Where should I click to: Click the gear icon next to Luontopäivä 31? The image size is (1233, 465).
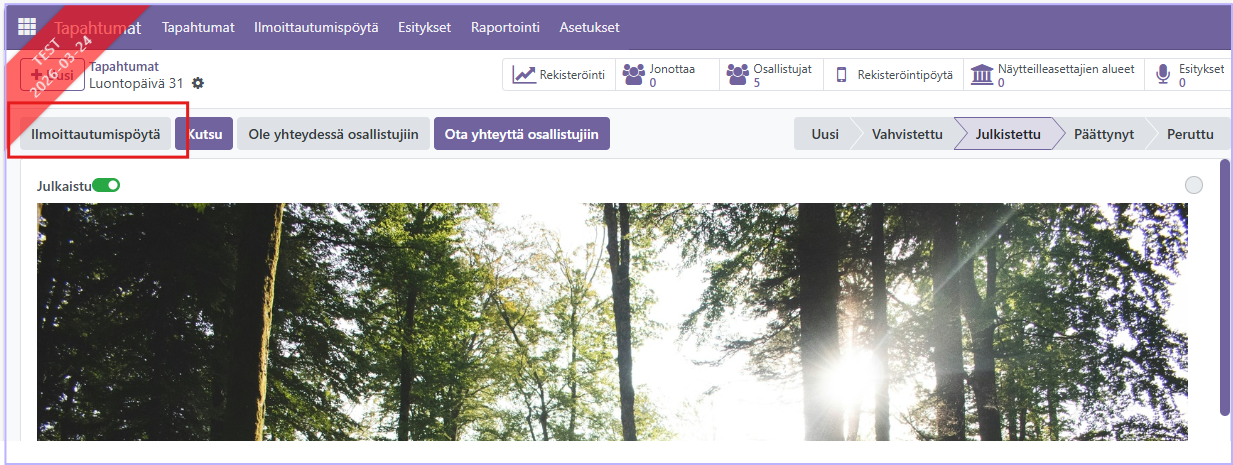pyautogui.click(x=198, y=83)
